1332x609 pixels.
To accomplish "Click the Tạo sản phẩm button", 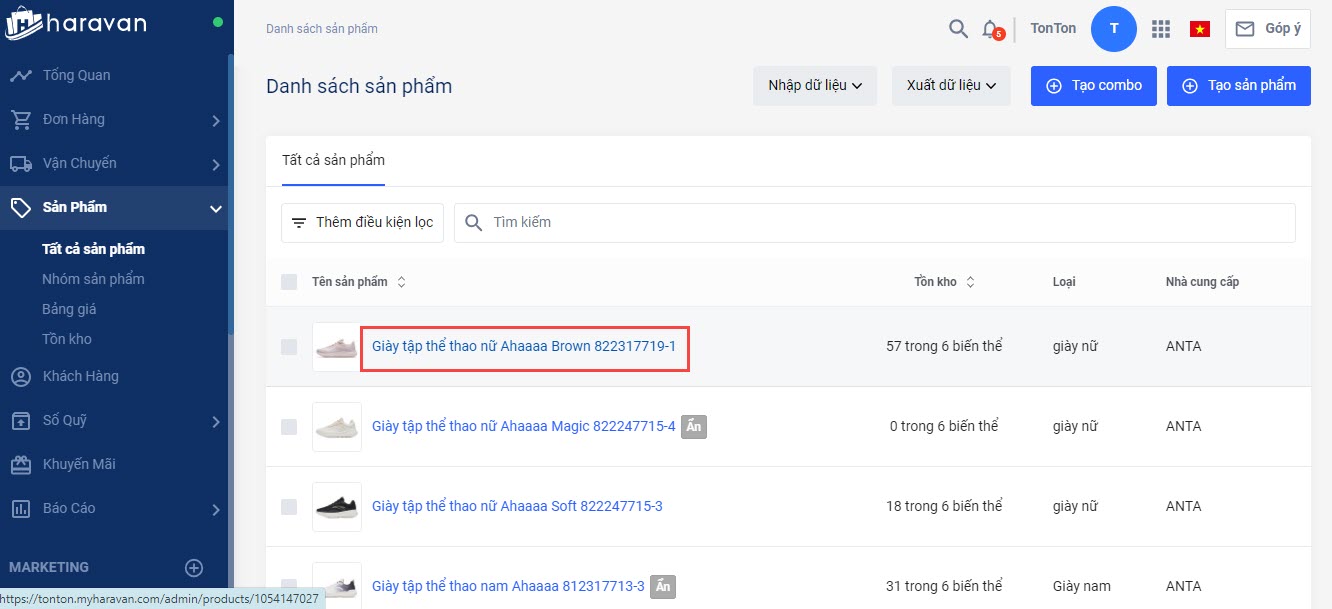I will pyautogui.click(x=1239, y=86).
